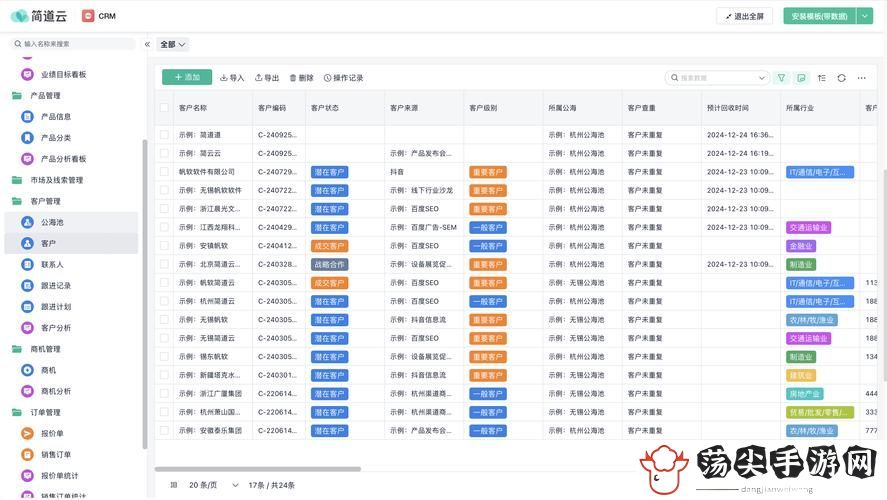
Task: Open 客户分析 in the sidebar
Action: point(55,327)
